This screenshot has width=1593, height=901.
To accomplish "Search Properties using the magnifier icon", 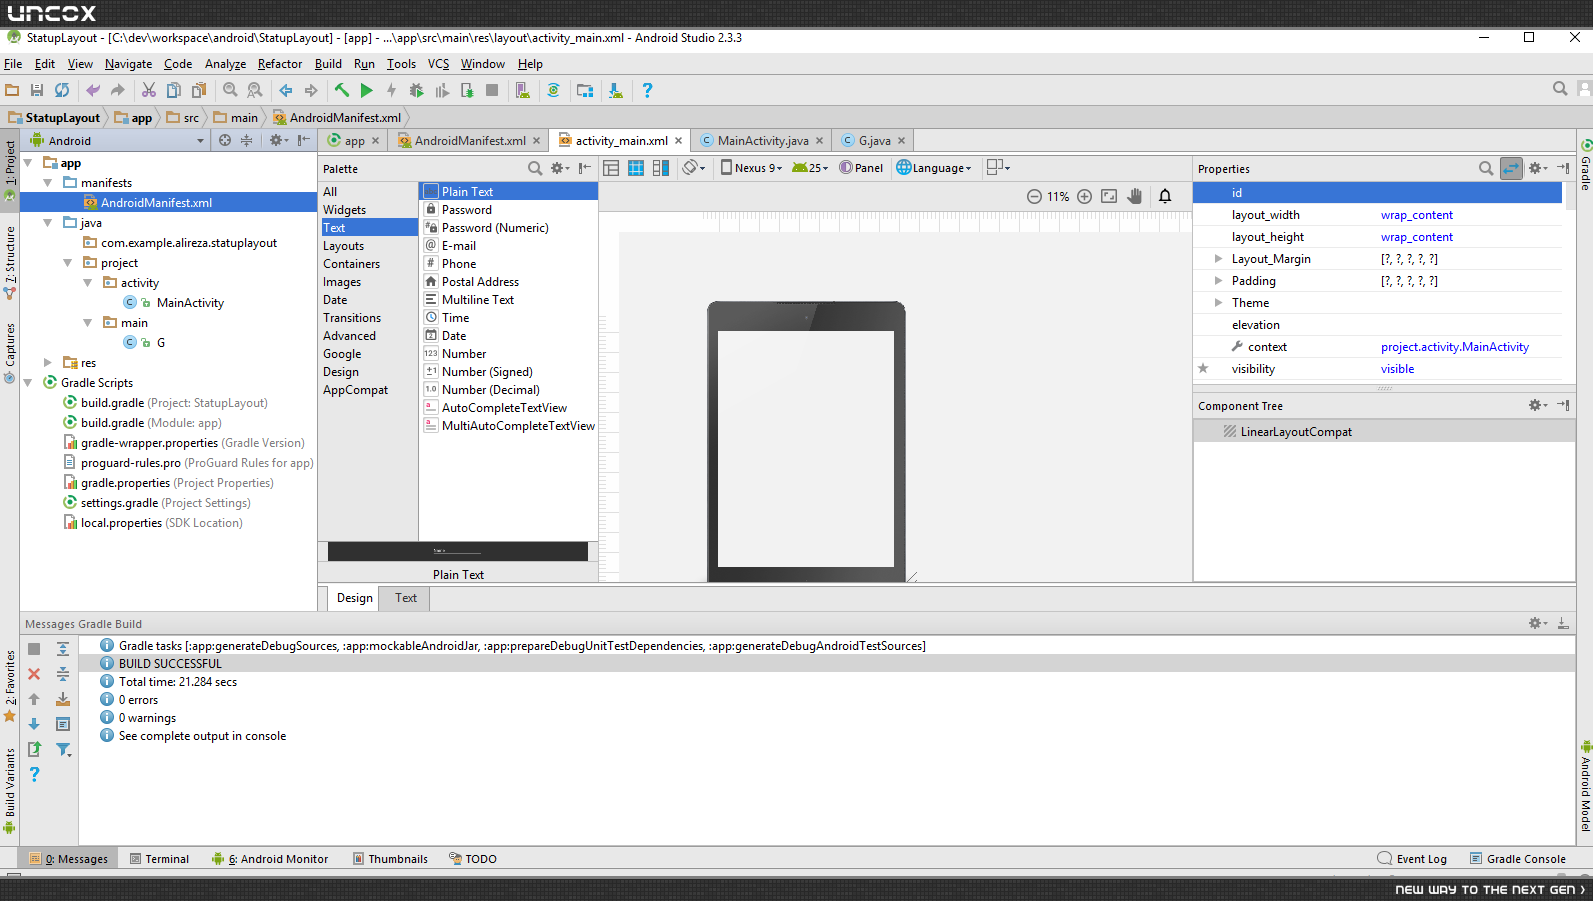I will [x=1486, y=168].
